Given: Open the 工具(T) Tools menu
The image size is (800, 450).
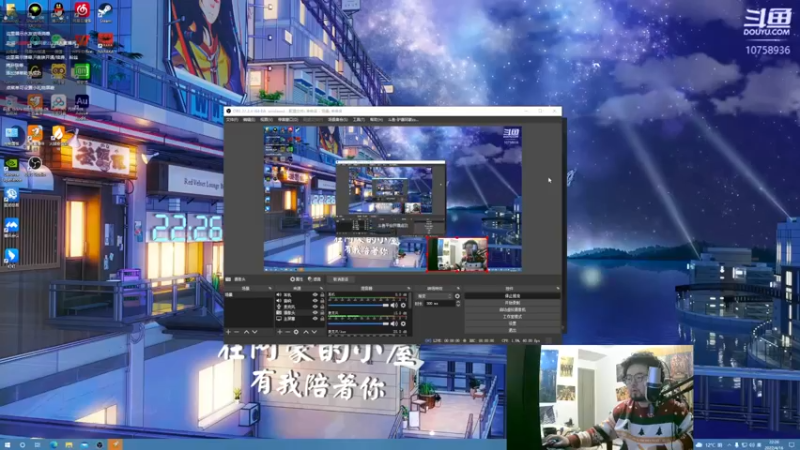Looking at the screenshot, I should pos(358,119).
